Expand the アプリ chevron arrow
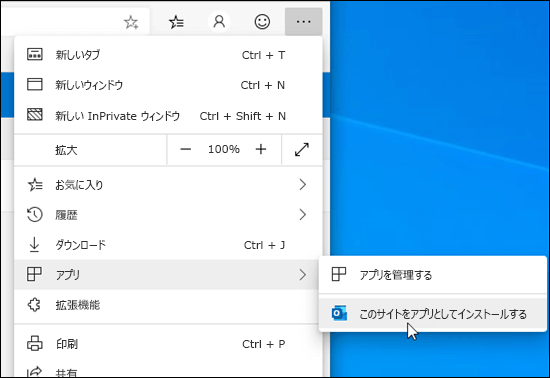The width and height of the screenshot is (550, 378). [303, 275]
